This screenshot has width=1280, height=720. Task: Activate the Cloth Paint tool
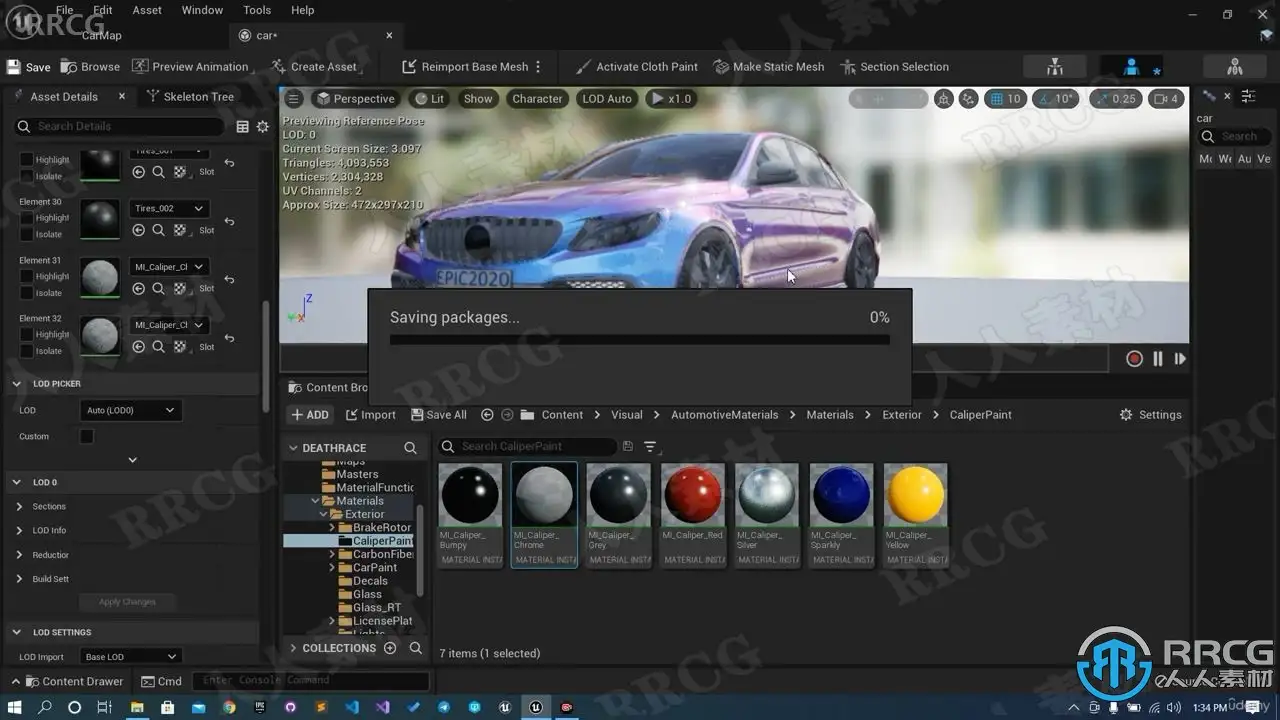(x=636, y=67)
